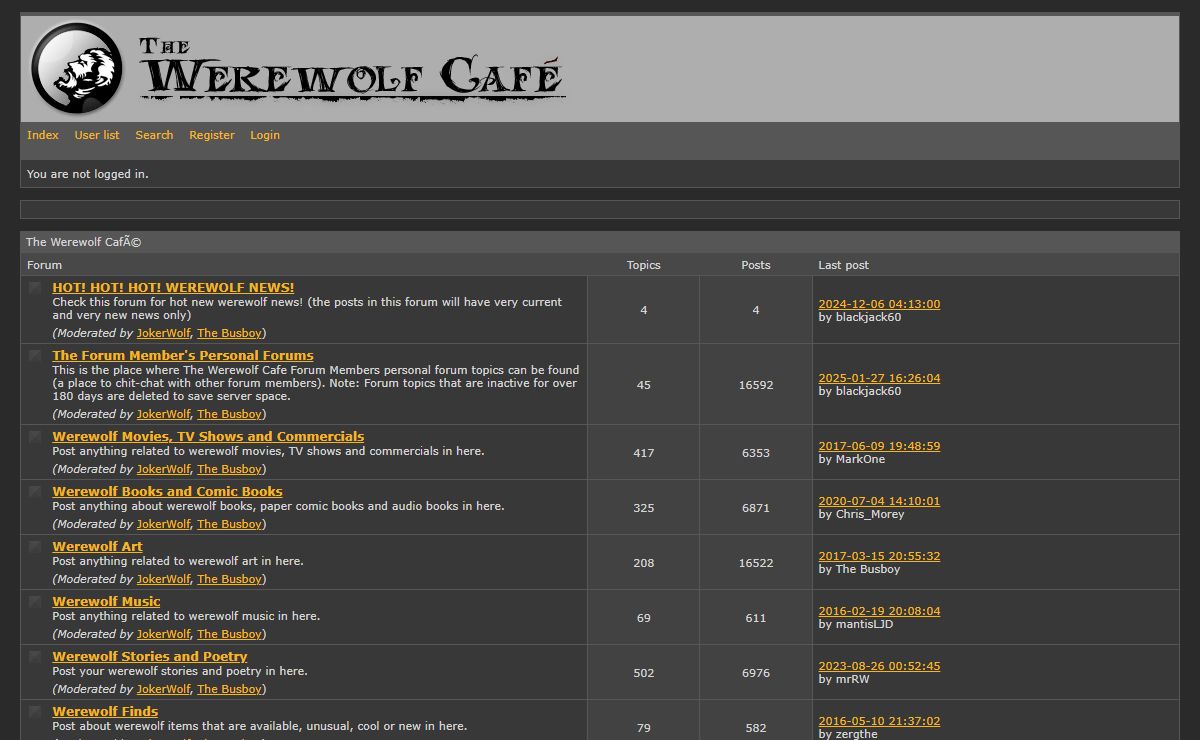Screen dimensions: 1200x740
Task: Click the Login link
Action: coord(265,135)
